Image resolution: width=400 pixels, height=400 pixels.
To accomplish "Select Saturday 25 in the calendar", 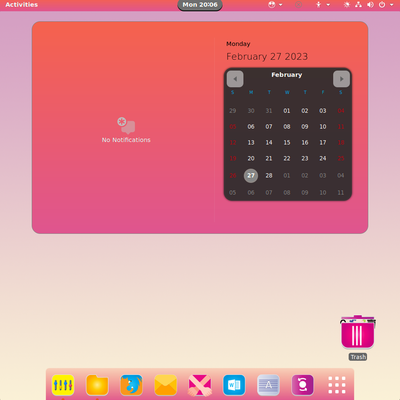I will (x=341, y=159).
